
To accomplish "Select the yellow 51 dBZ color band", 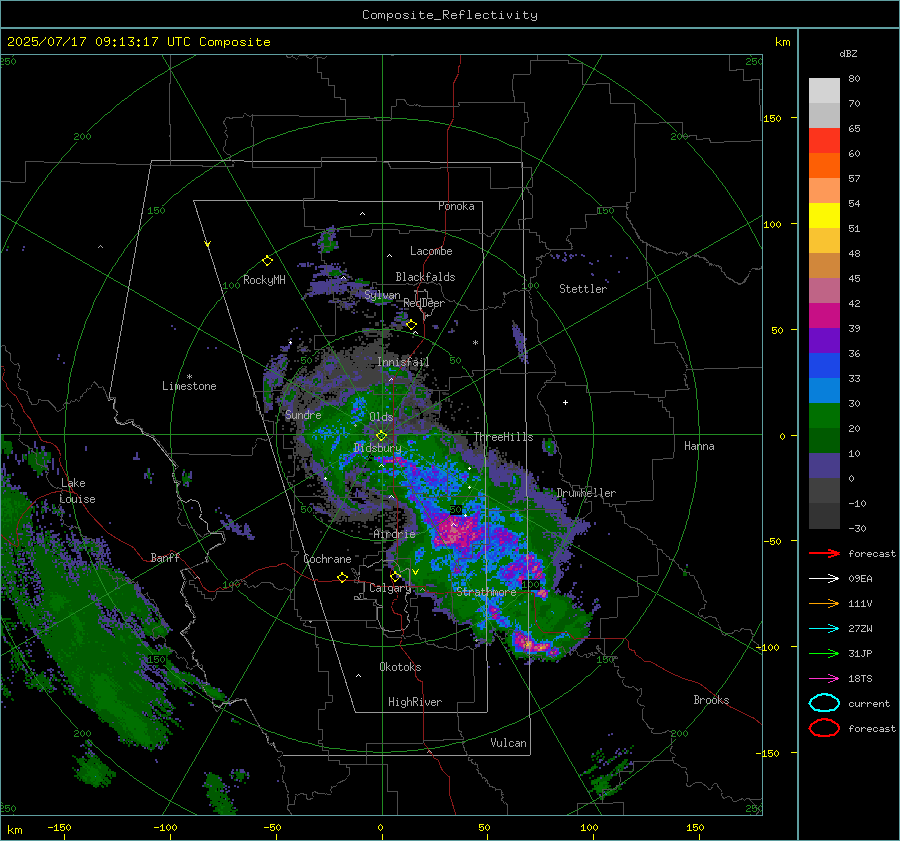I will (x=824, y=216).
